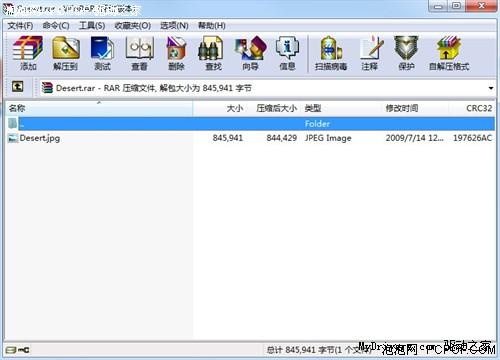This screenshot has width=500, height=360.
Task: Sort by 大小 column header
Action: coord(220,108)
